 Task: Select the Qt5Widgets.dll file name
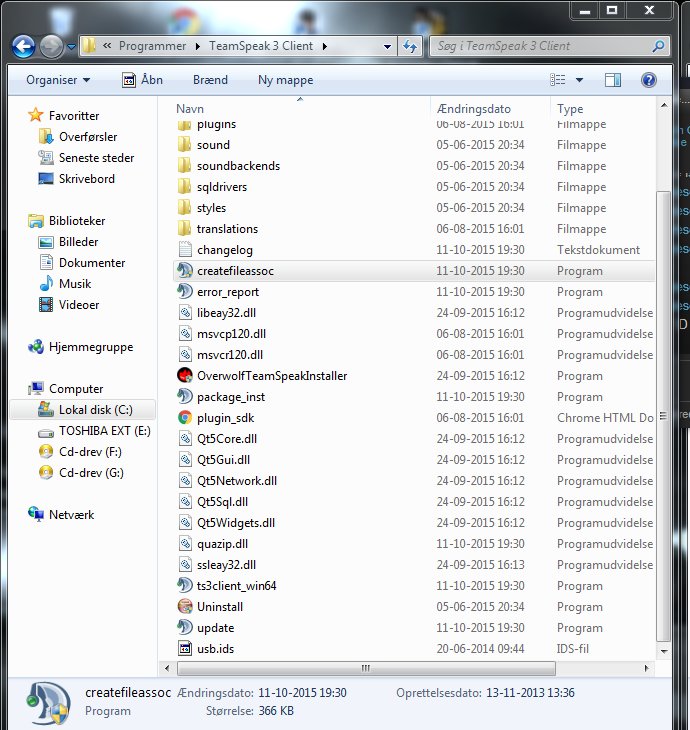[x=236, y=523]
